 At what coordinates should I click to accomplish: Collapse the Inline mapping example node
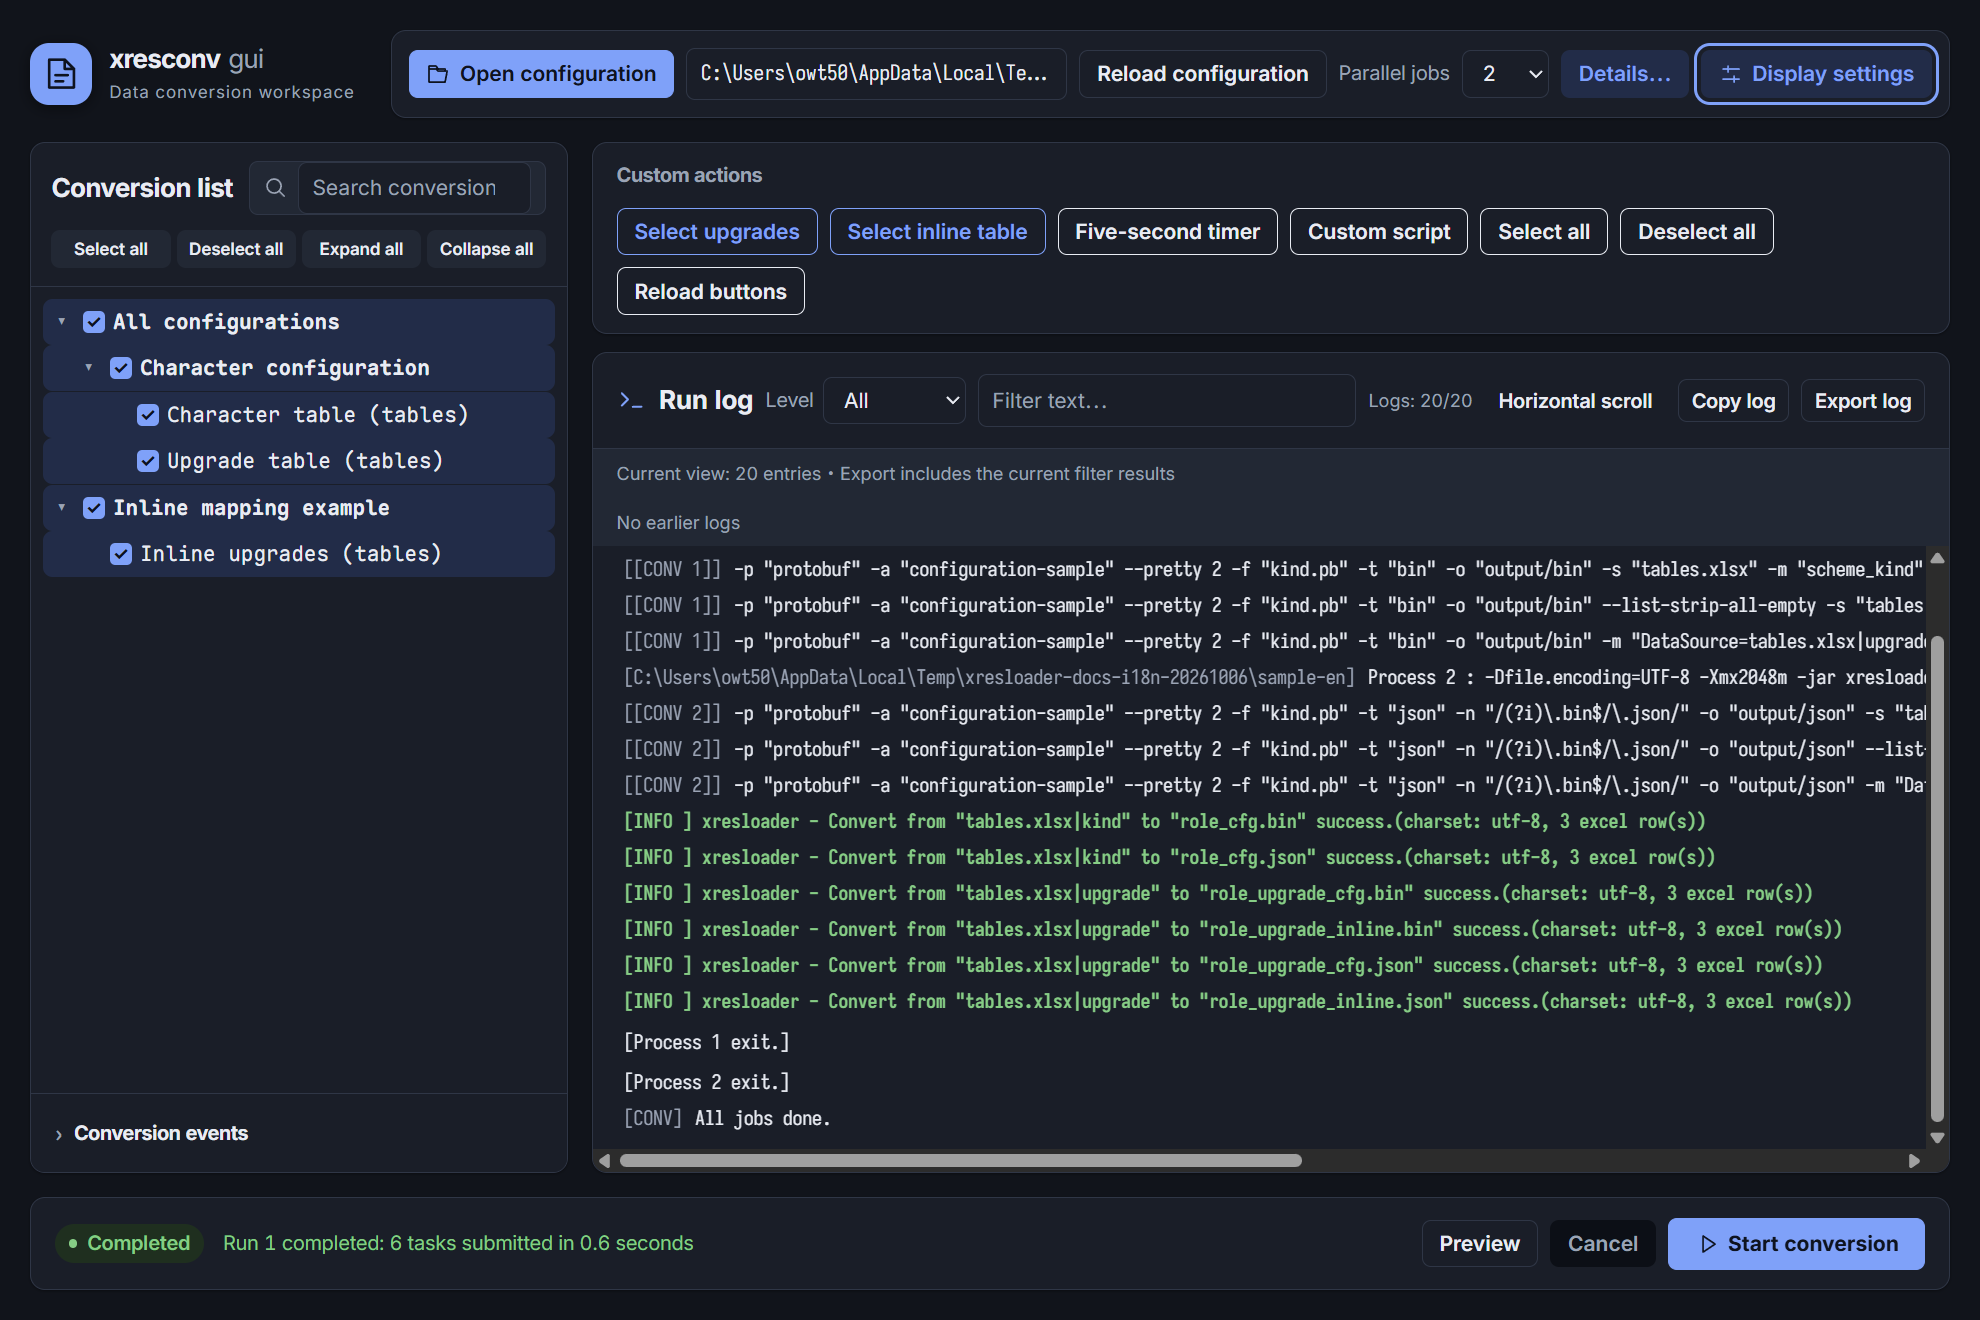coord(62,508)
